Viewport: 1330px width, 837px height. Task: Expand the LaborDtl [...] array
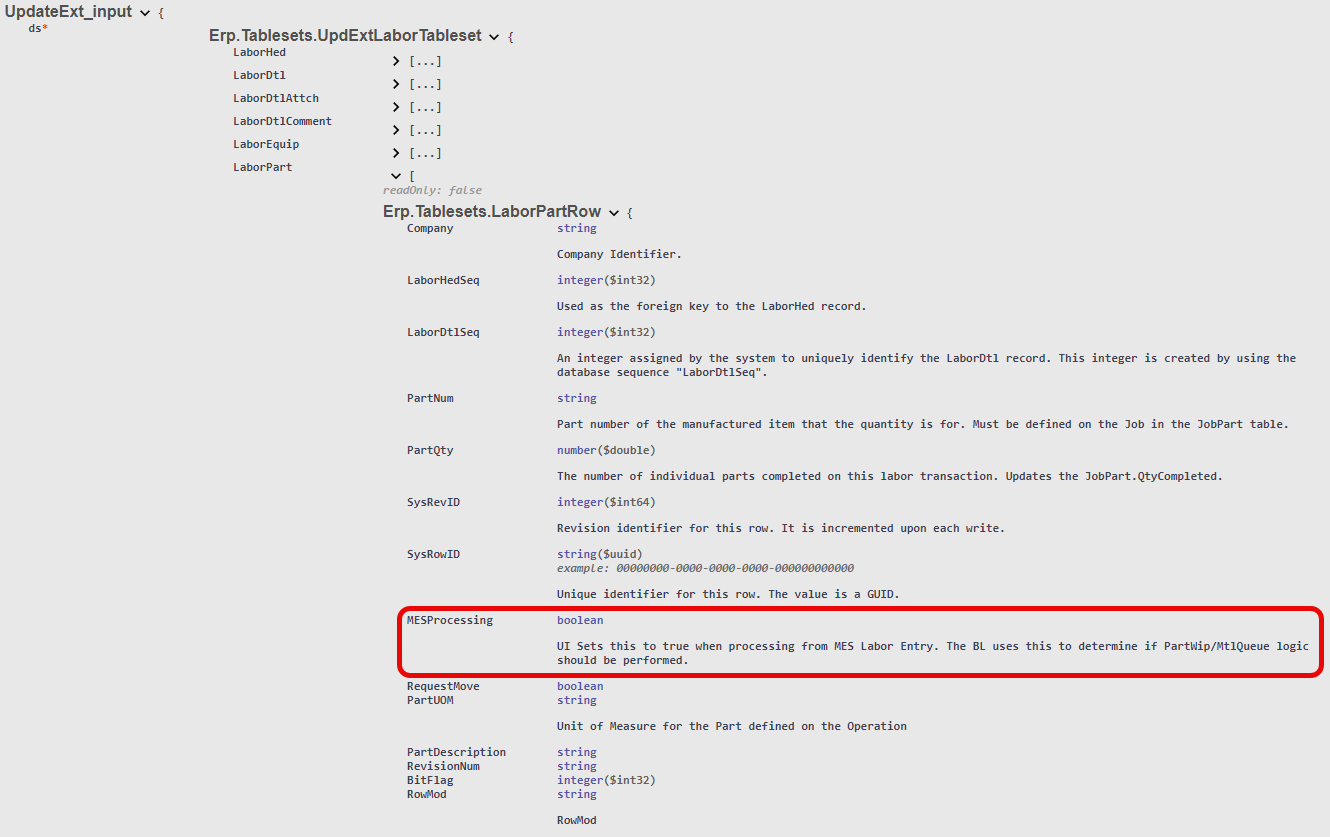pyautogui.click(x=396, y=84)
